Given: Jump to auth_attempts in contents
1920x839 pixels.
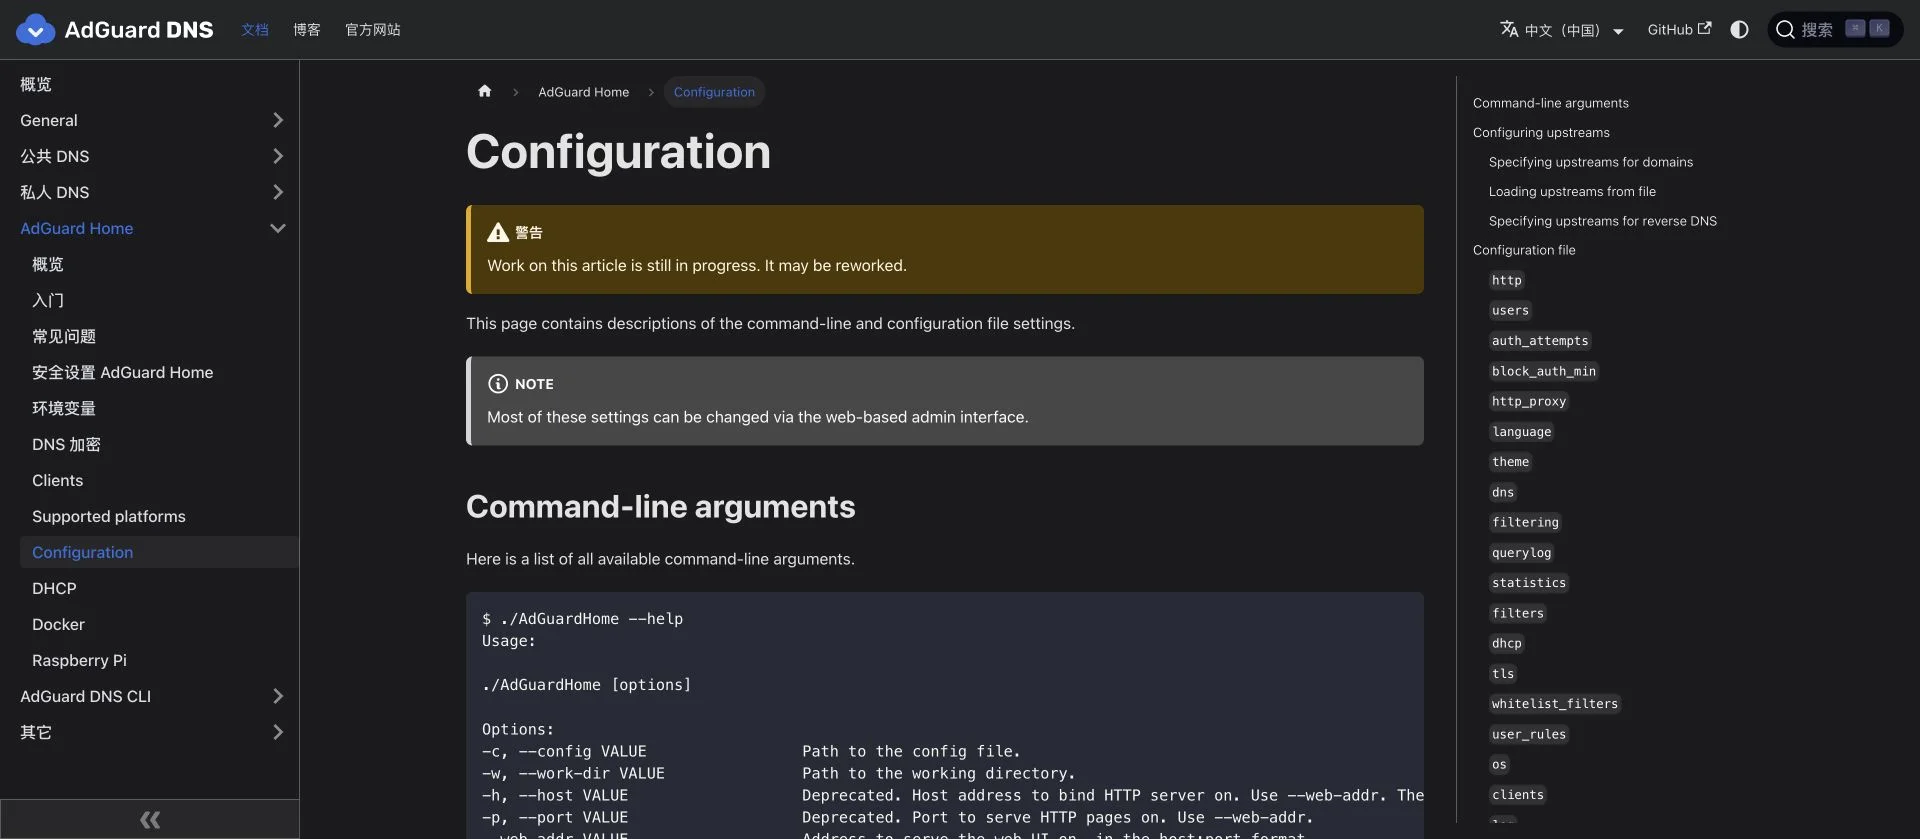Looking at the screenshot, I should tap(1540, 341).
